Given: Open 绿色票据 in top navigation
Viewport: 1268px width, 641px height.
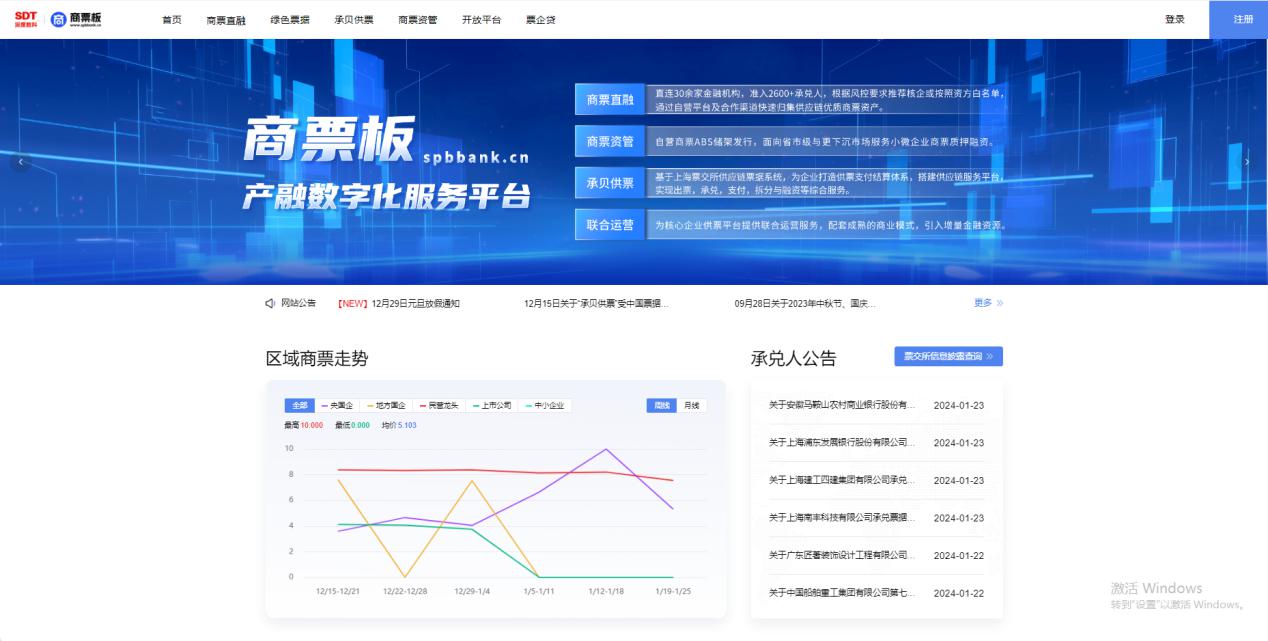Looking at the screenshot, I should point(290,20).
